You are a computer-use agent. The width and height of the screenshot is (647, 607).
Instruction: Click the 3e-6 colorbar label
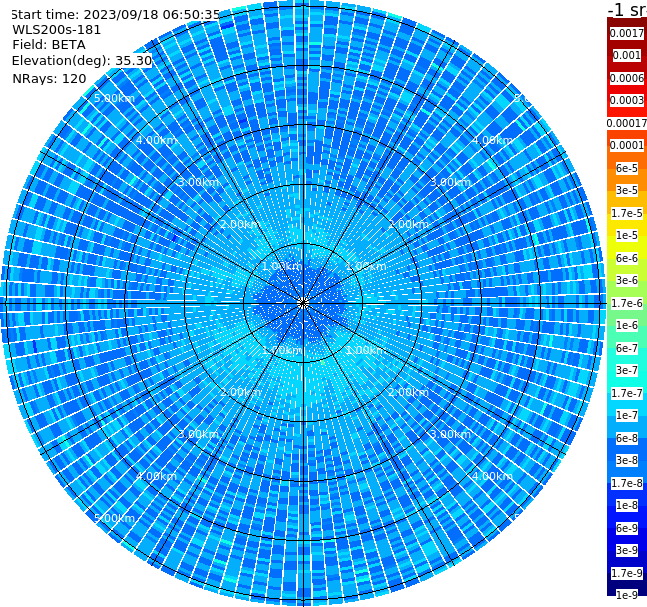[x=627, y=280]
